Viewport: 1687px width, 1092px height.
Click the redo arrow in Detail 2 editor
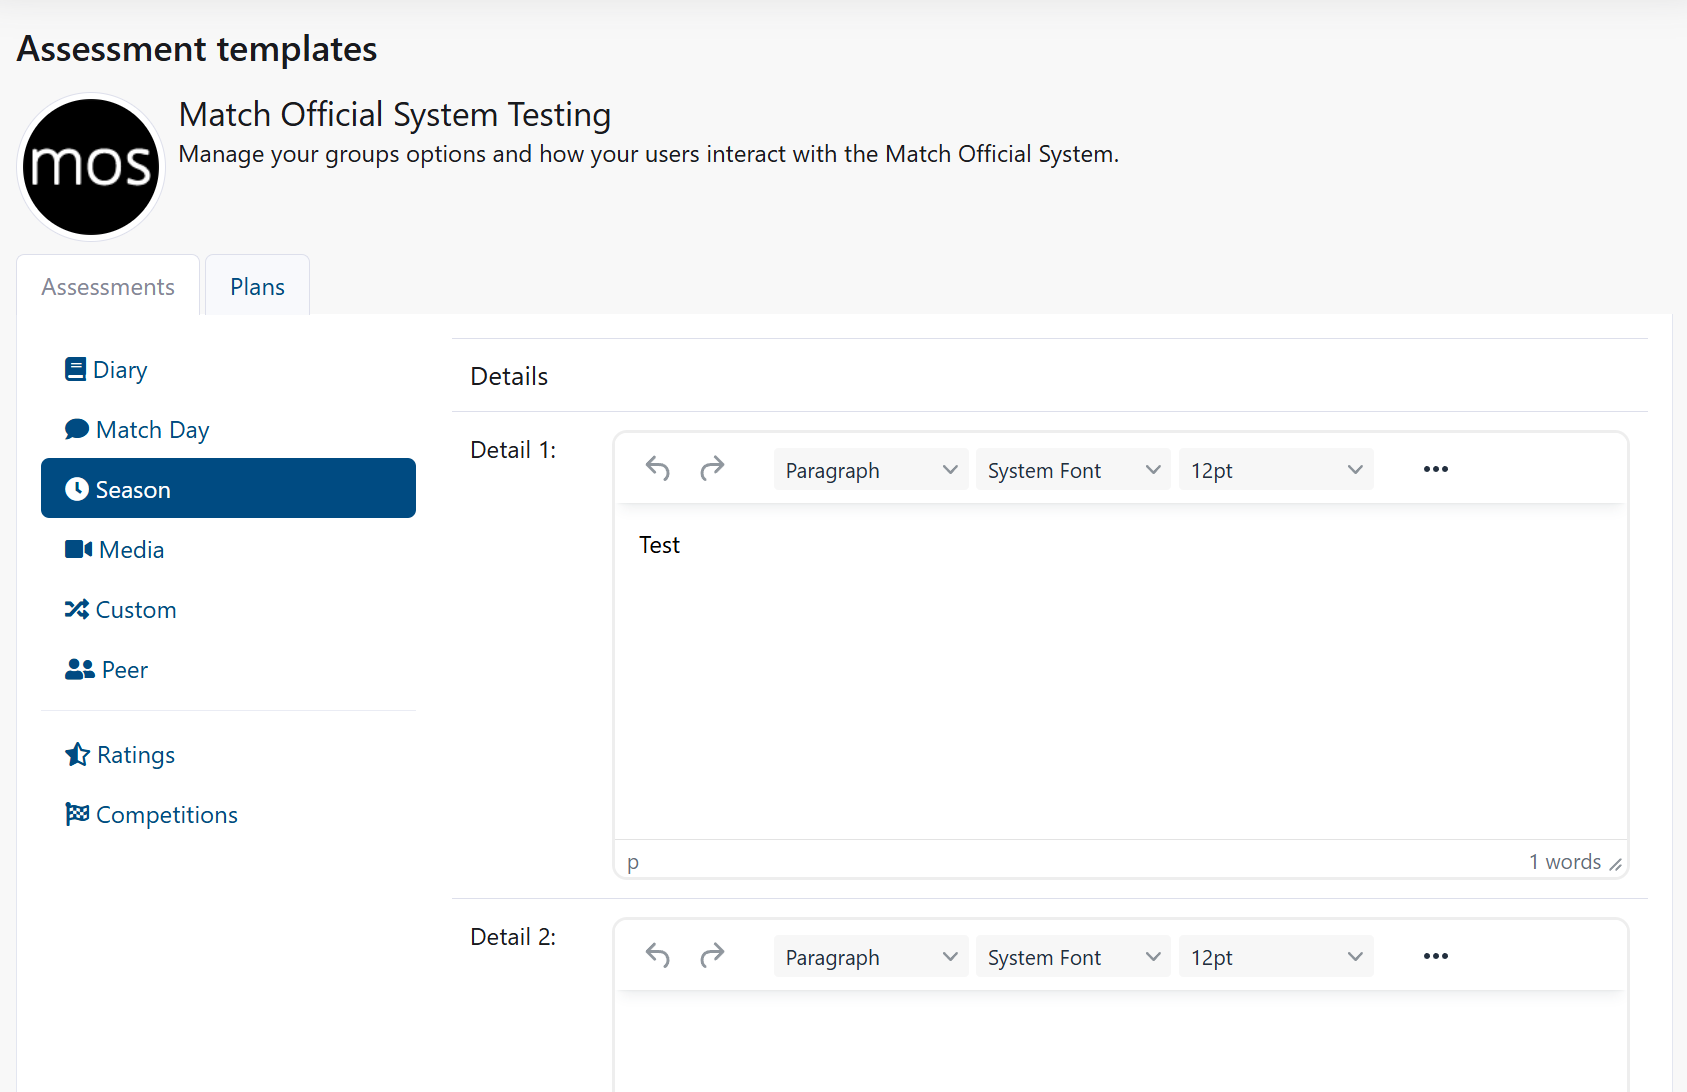coord(712,956)
